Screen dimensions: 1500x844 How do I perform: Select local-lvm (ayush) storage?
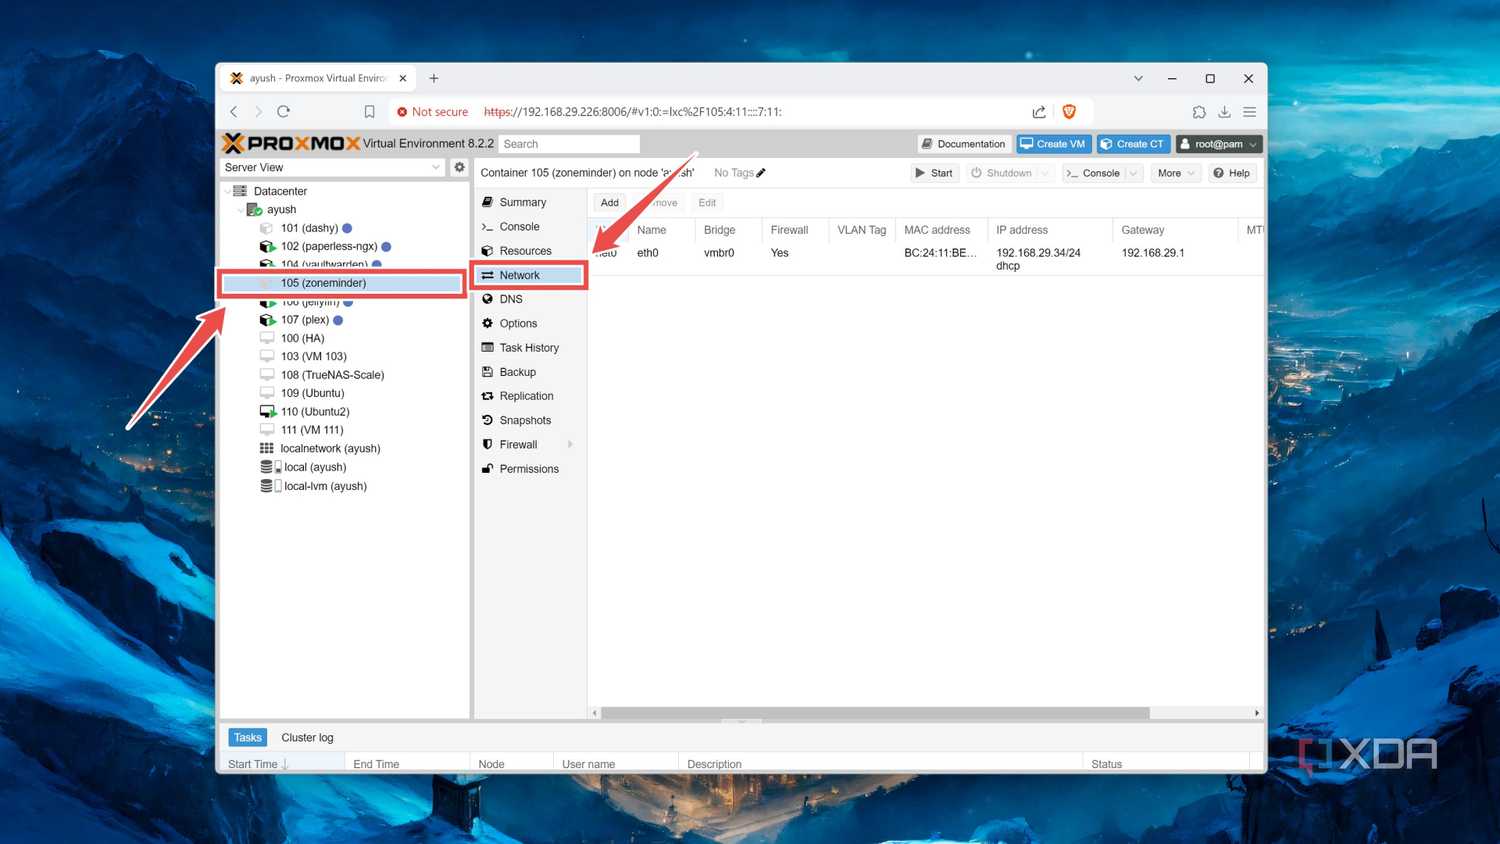click(x=325, y=486)
